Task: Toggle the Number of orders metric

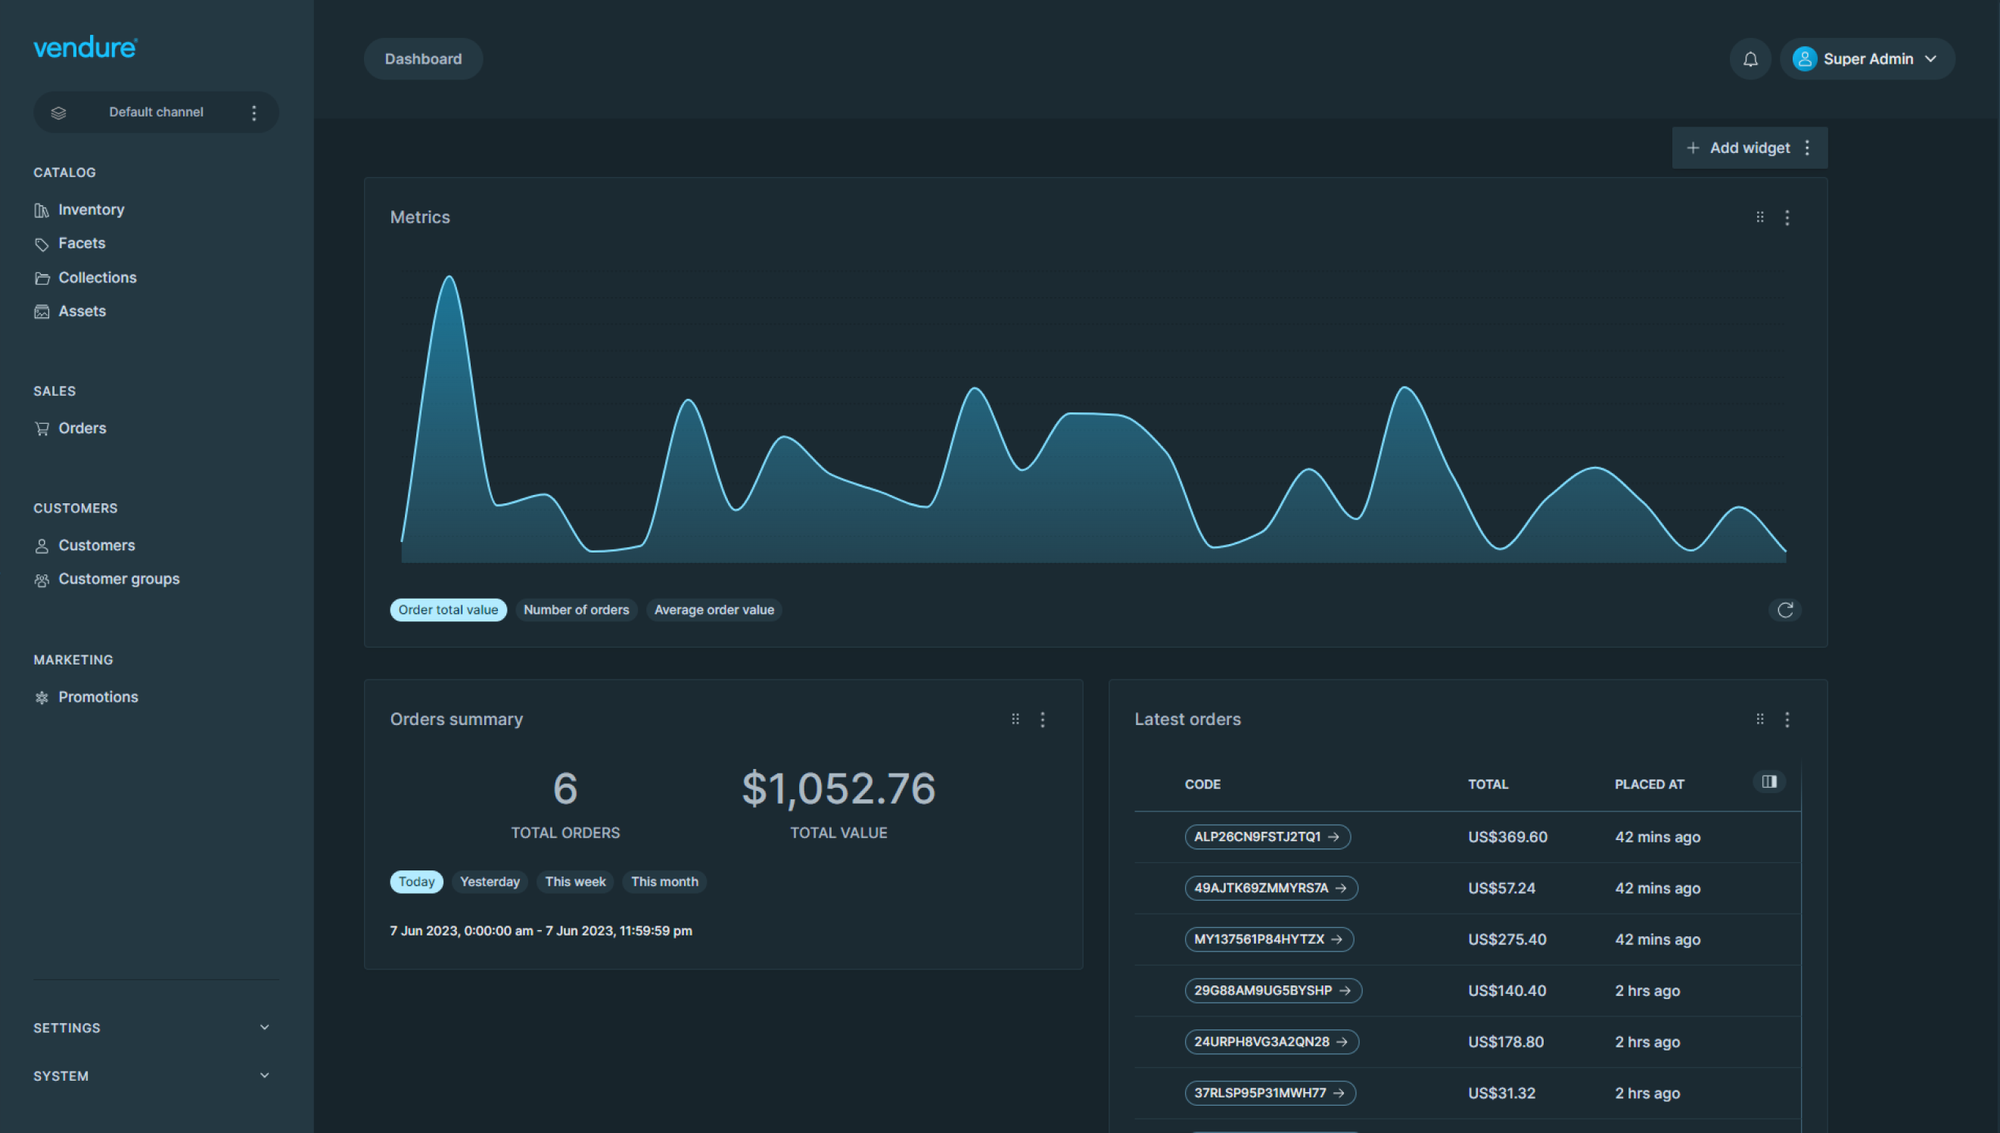Action: point(576,610)
